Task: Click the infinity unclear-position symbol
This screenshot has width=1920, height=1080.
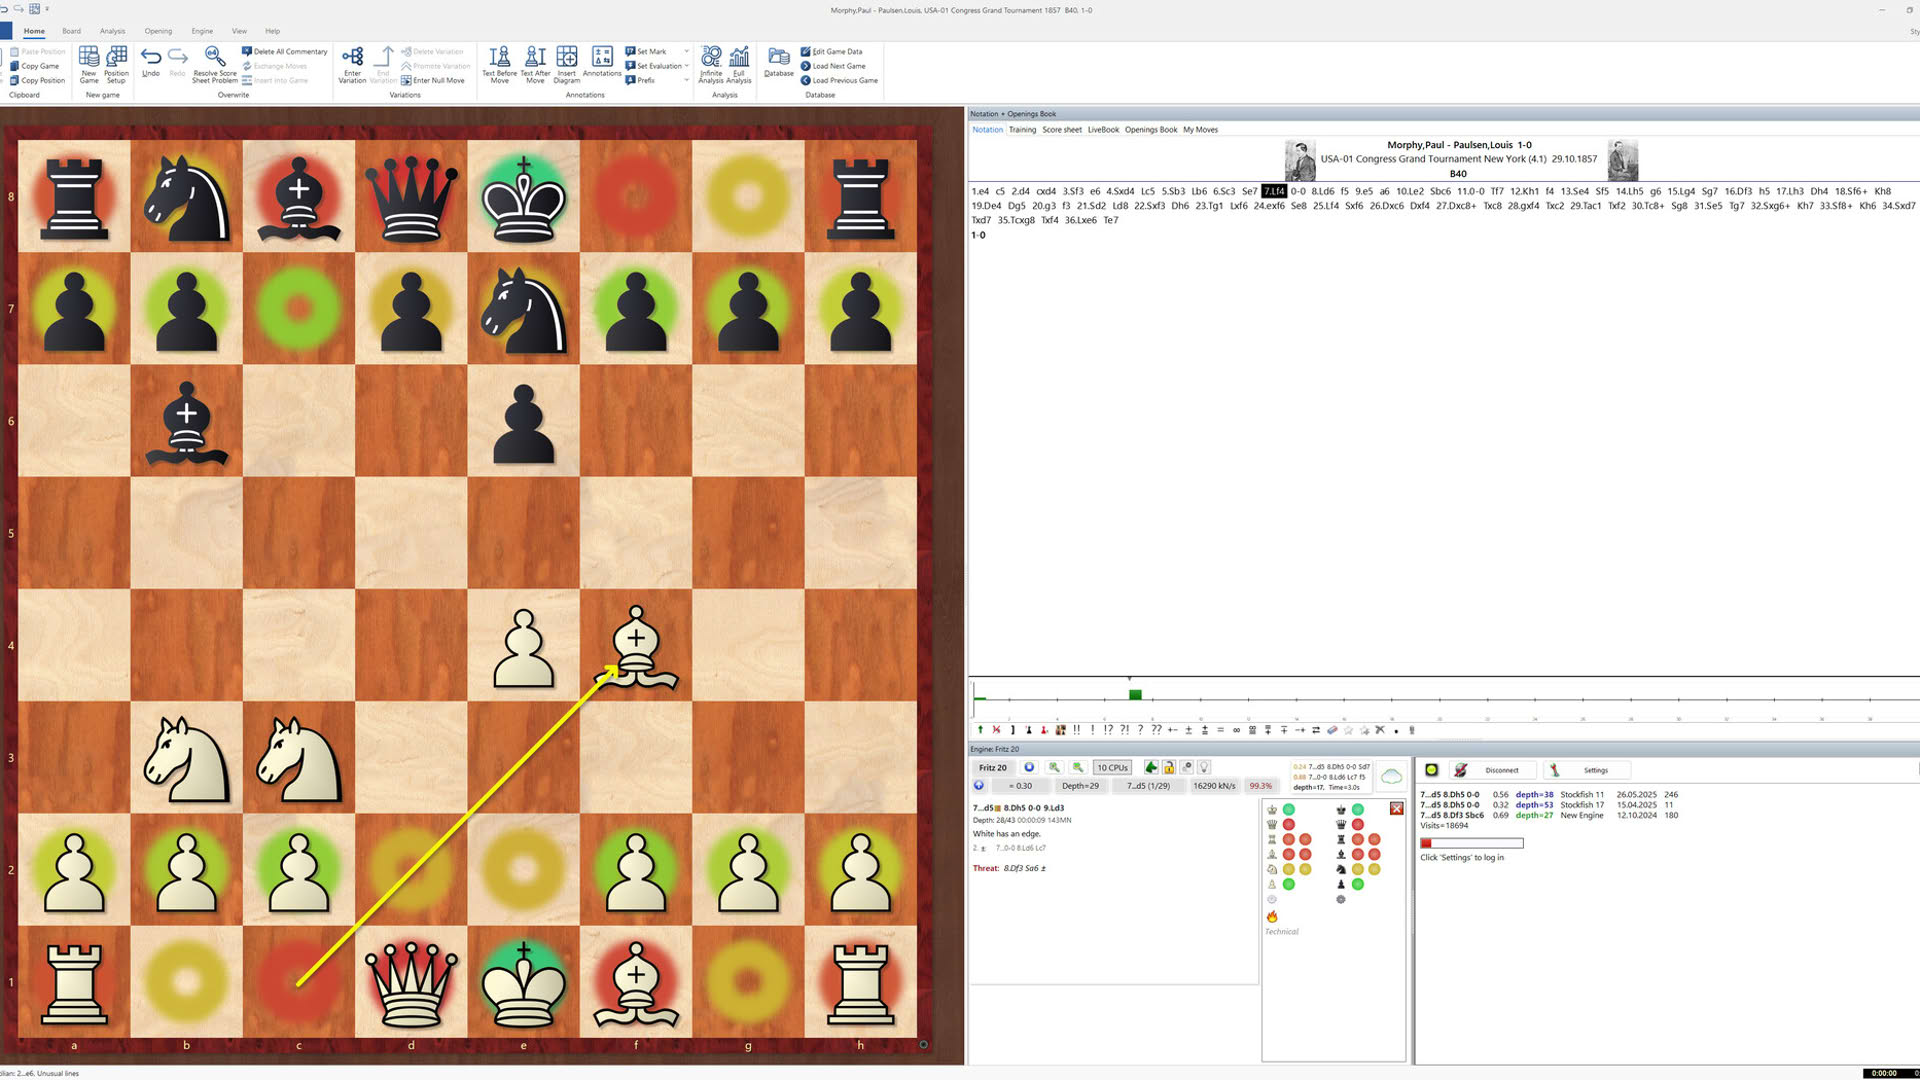Action: (1236, 730)
